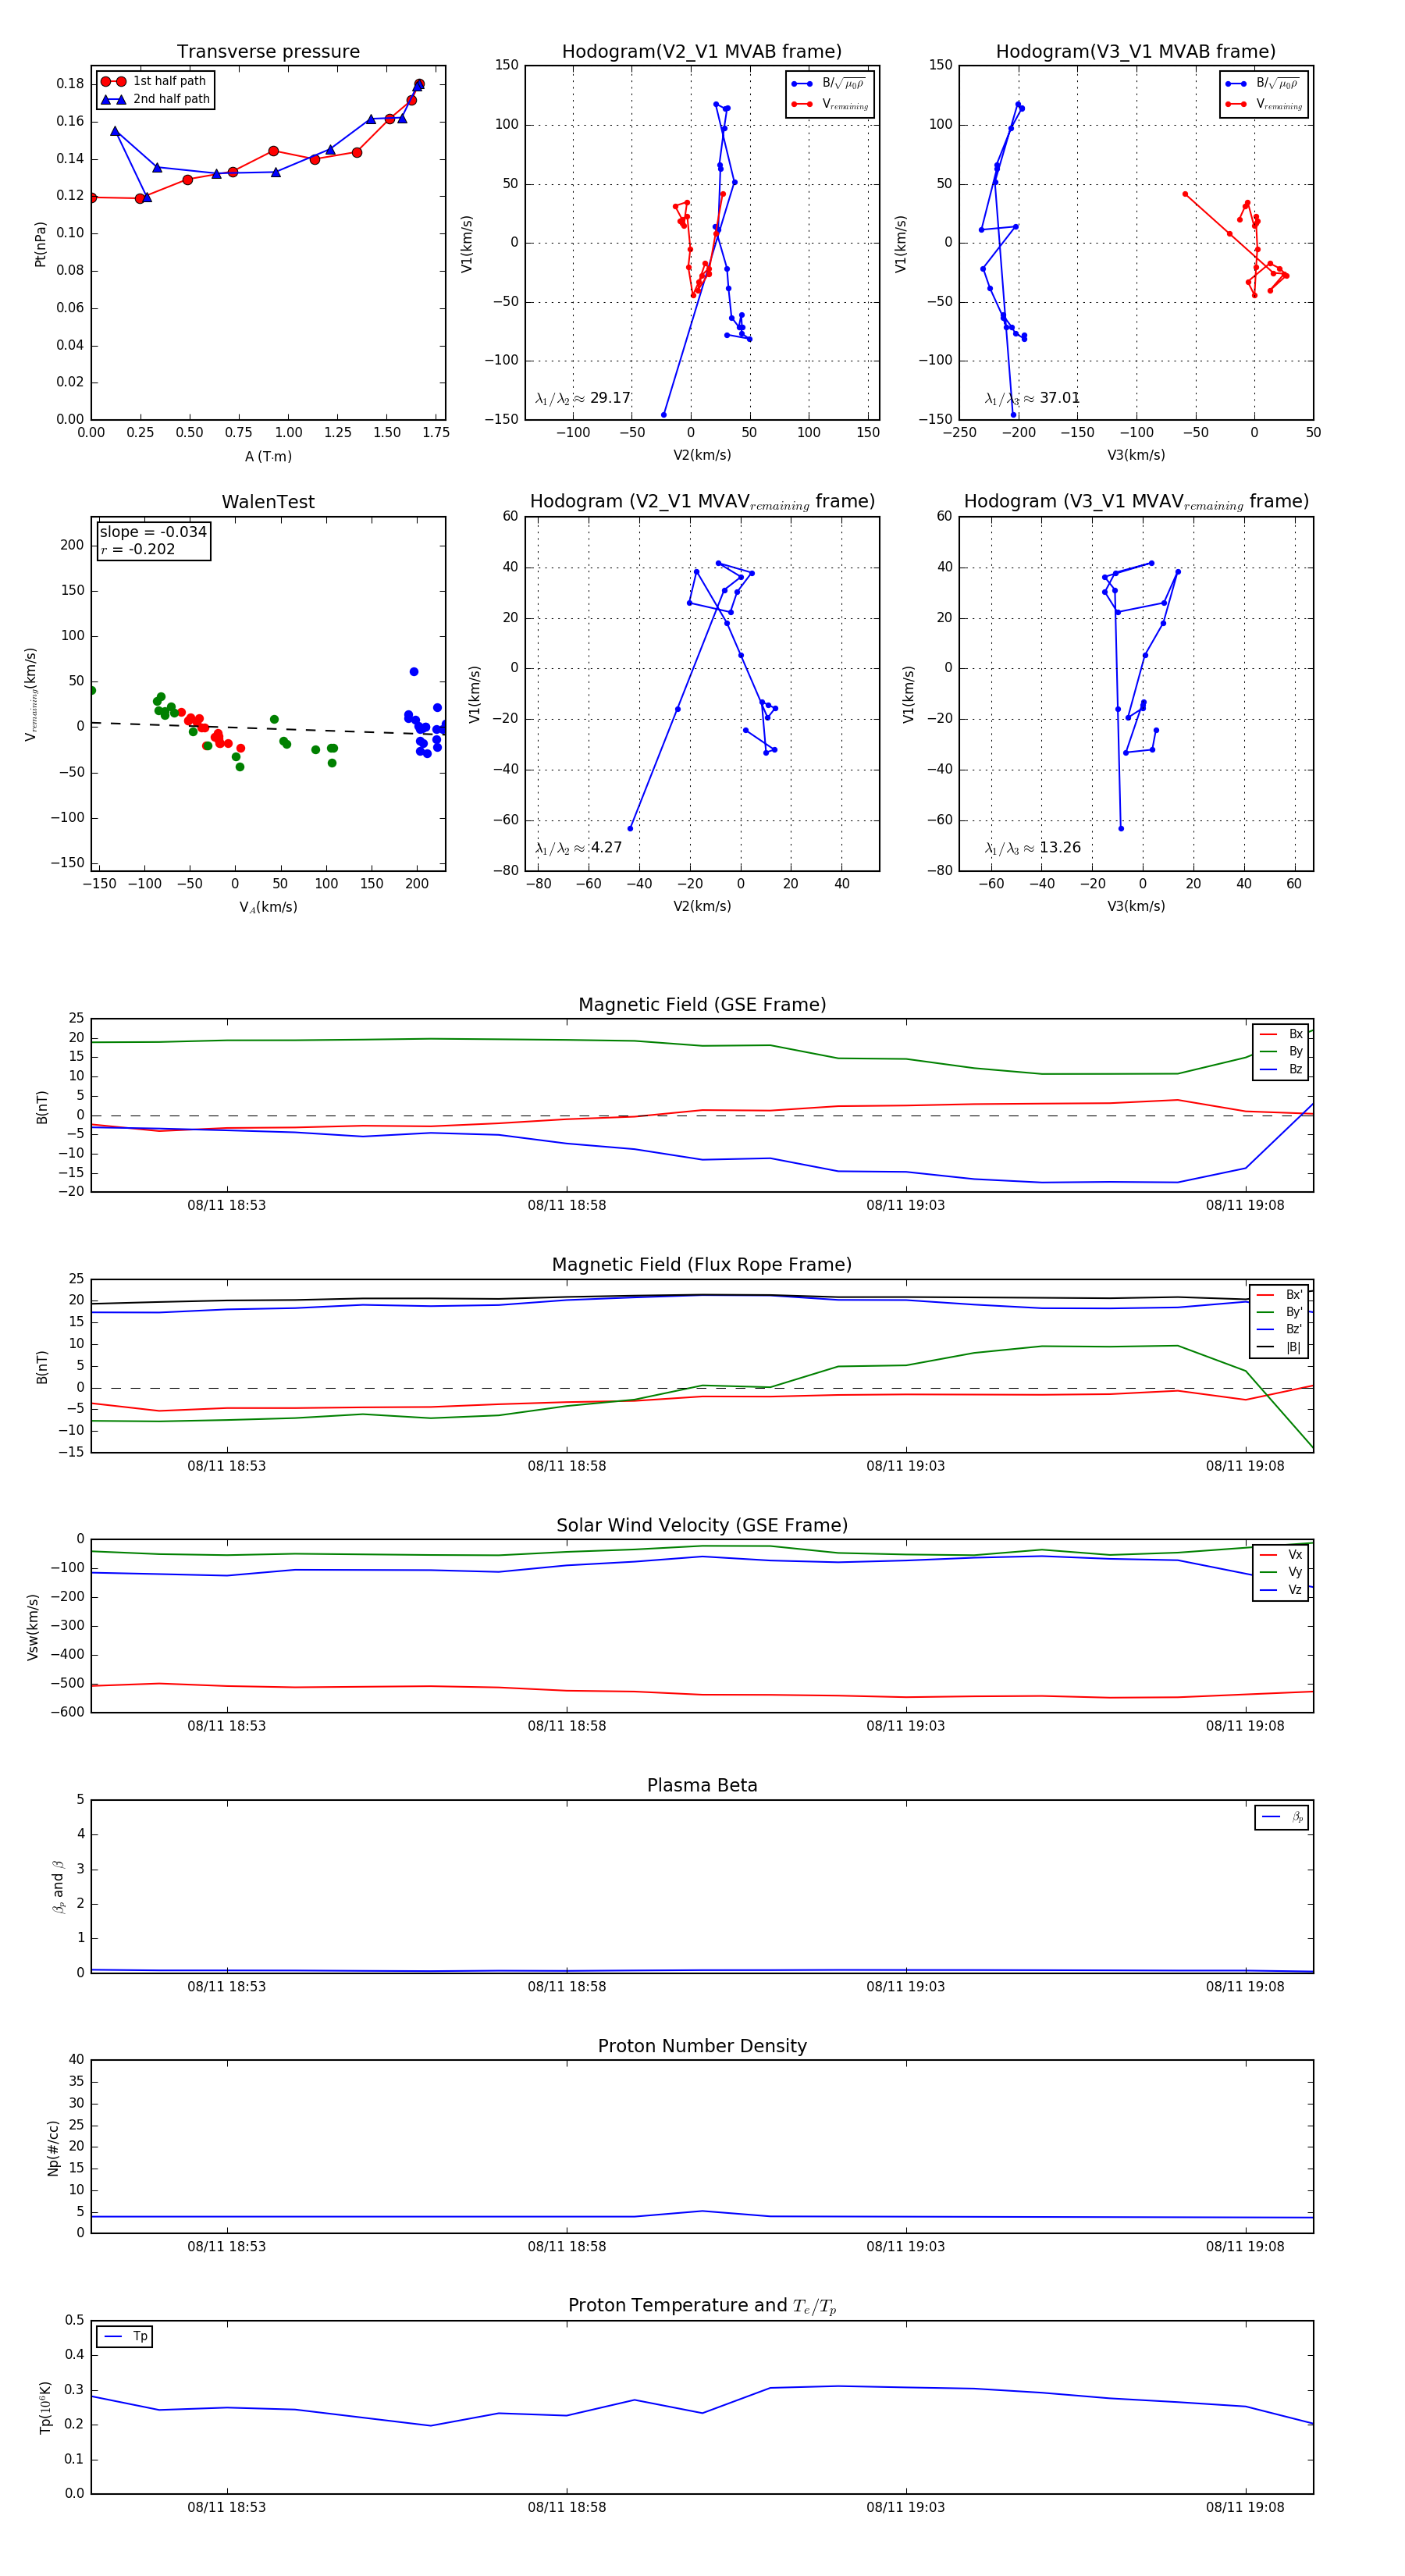Click the 'Plasma Beta' plot title
1405x2576 pixels.
click(x=702, y=1785)
